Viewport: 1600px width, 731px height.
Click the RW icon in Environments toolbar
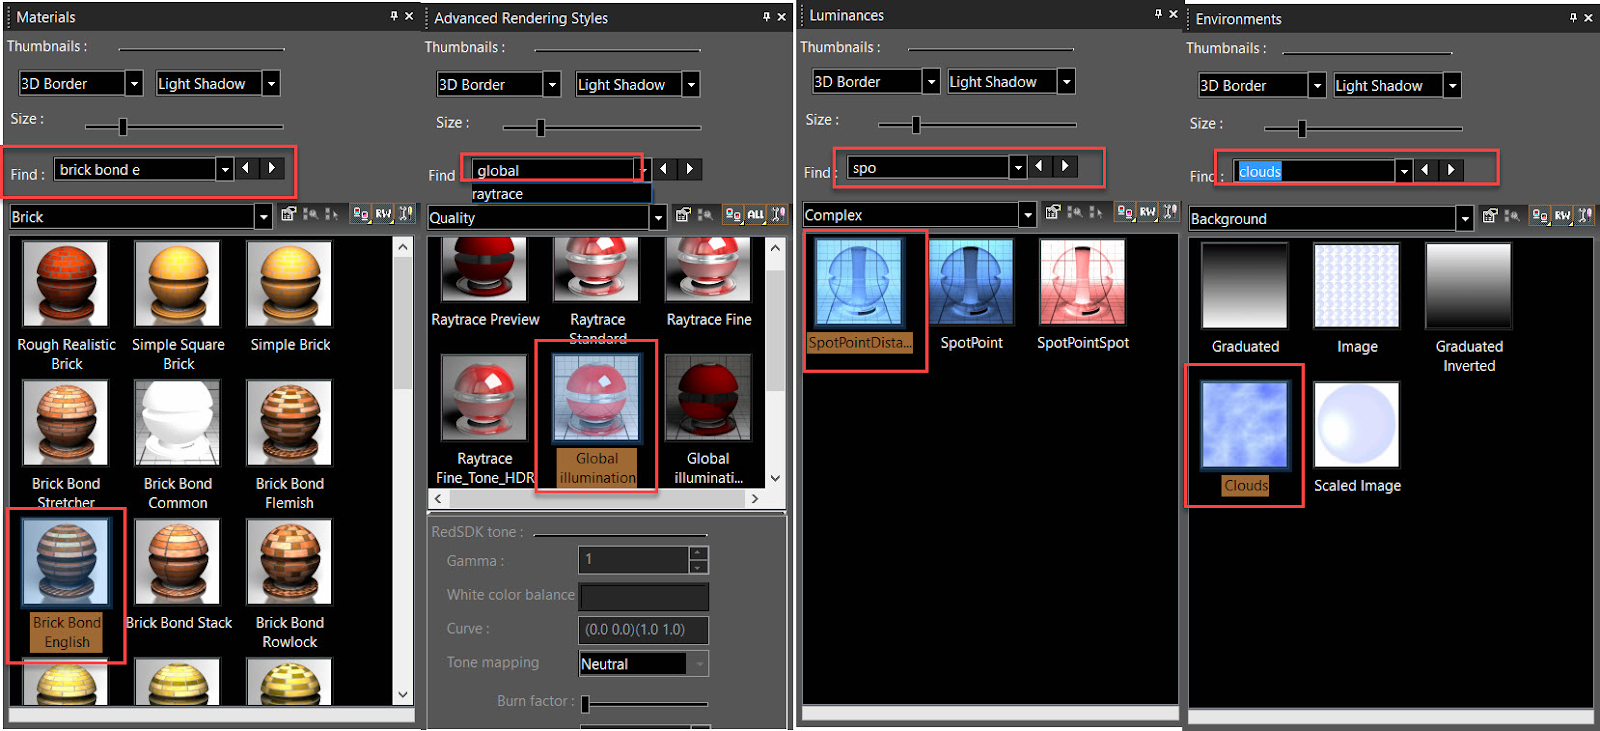click(1563, 216)
